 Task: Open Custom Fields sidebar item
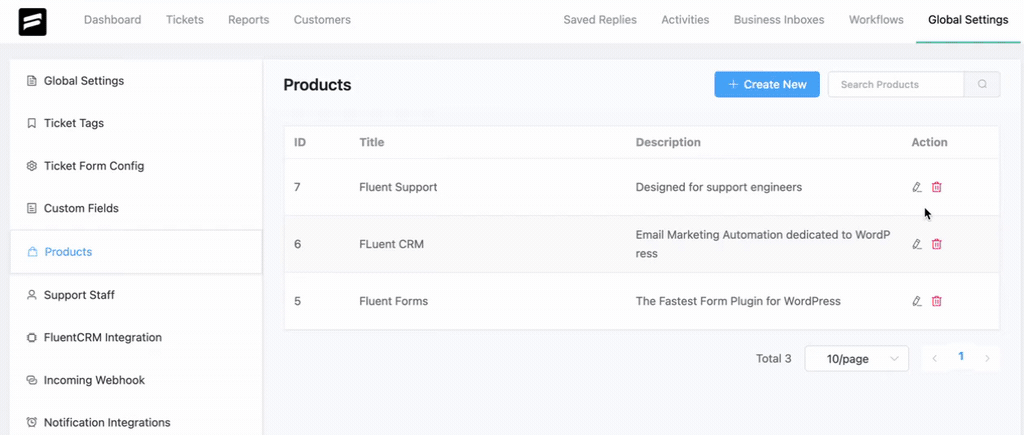tap(136, 209)
